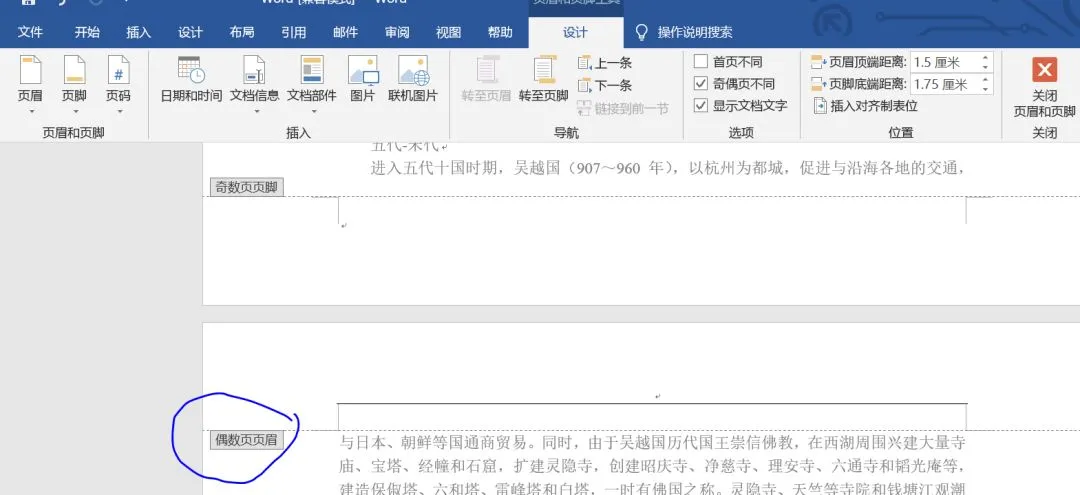Click the 转至页脚 go to footer icon
The image size is (1080, 495).
(543, 70)
